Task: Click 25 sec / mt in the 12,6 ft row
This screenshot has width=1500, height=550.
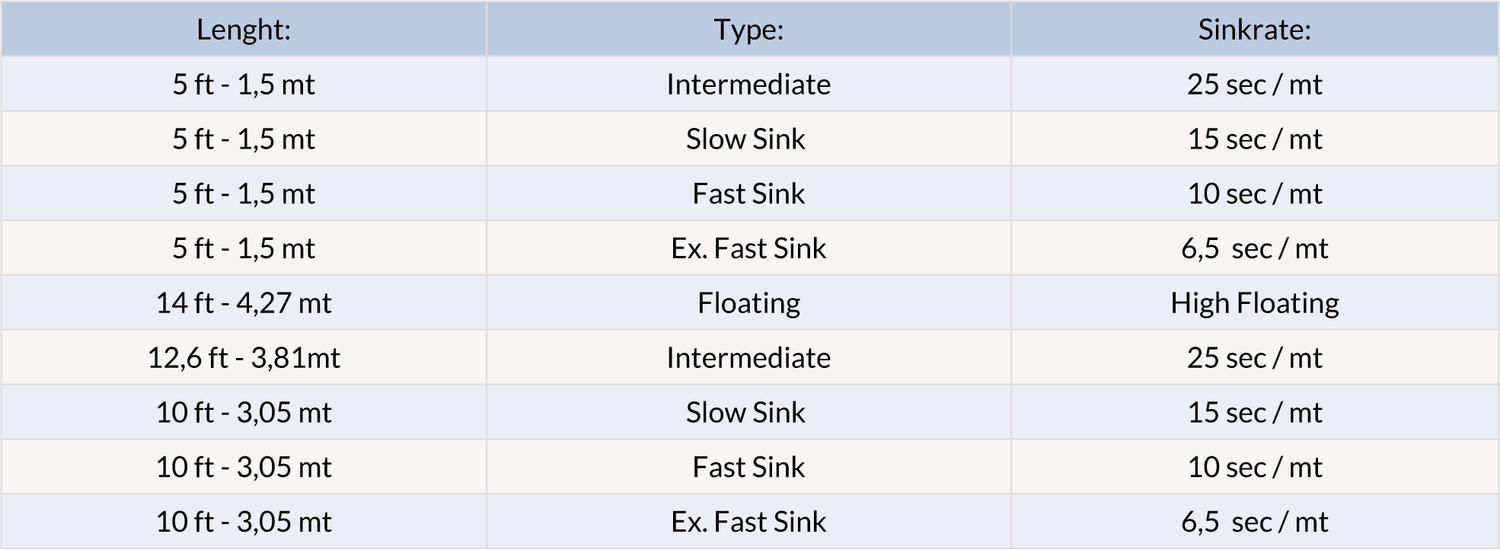Action: pyautogui.click(x=1254, y=358)
